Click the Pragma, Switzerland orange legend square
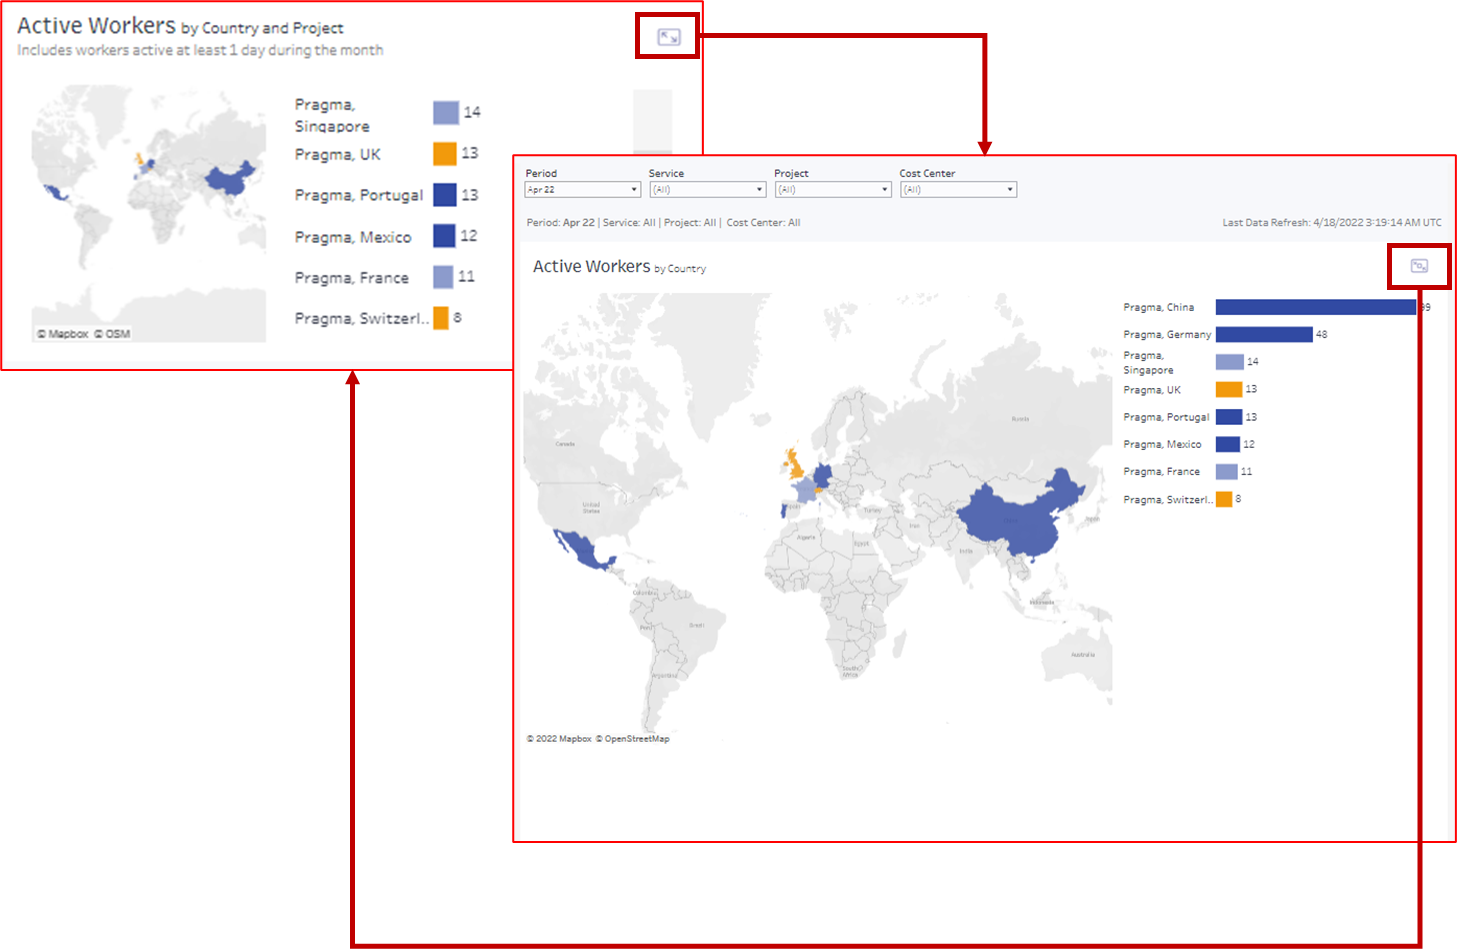Screen dimensions: 1457x949 pyautogui.click(x=441, y=317)
